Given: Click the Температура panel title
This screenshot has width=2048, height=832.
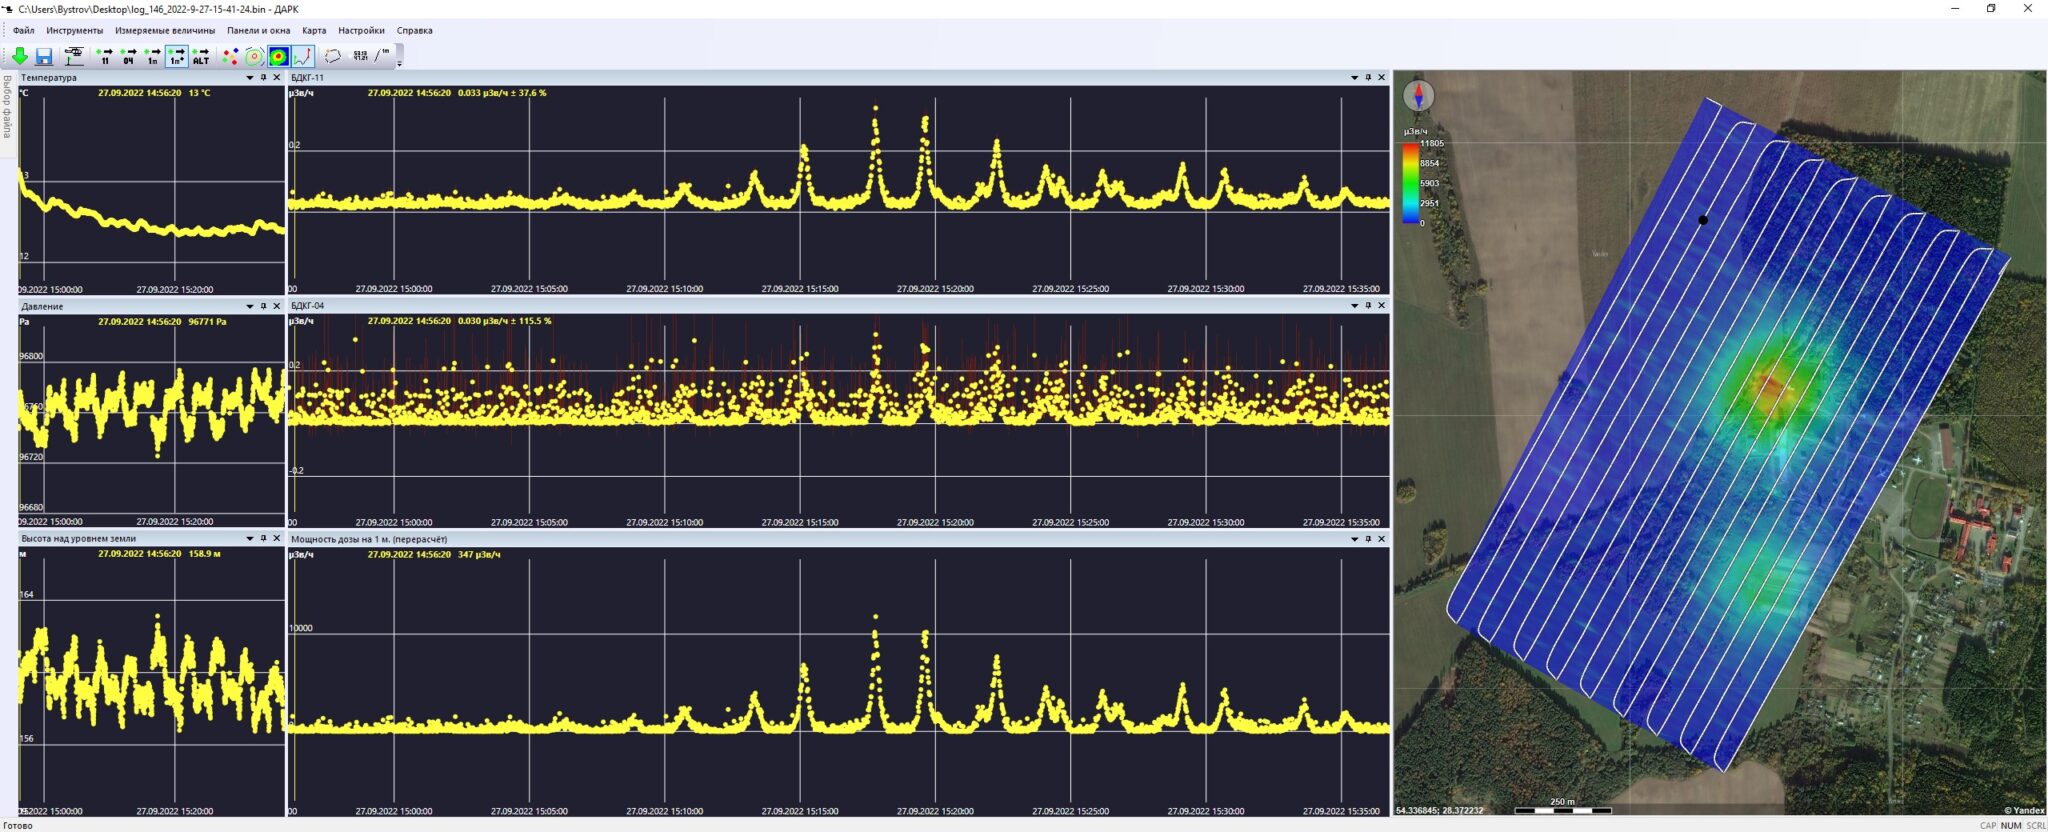Looking at the screenshot, I should click(x=49, y=77).
